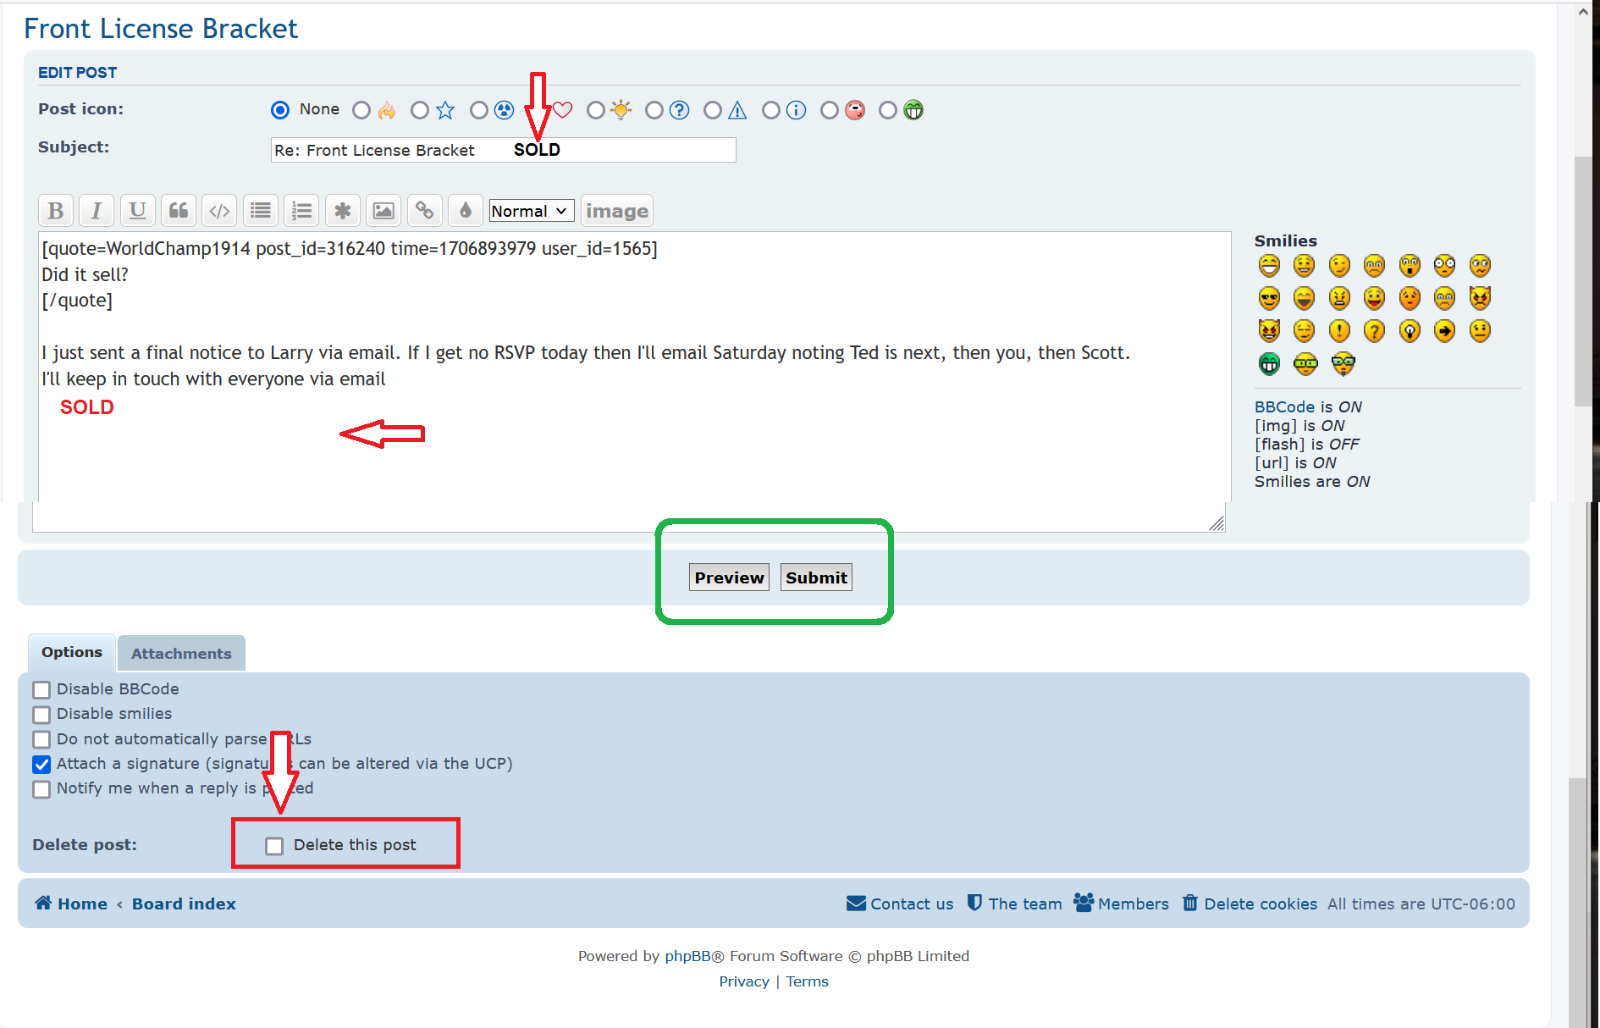
Task: Insert code tags using the code button
Action: (219, 211)
